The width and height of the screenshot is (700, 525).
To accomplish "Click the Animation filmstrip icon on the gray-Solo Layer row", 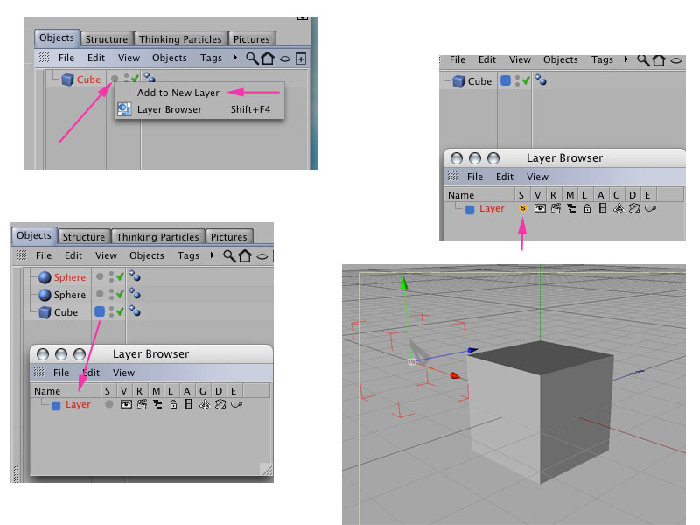I will (x=188, y=404).
